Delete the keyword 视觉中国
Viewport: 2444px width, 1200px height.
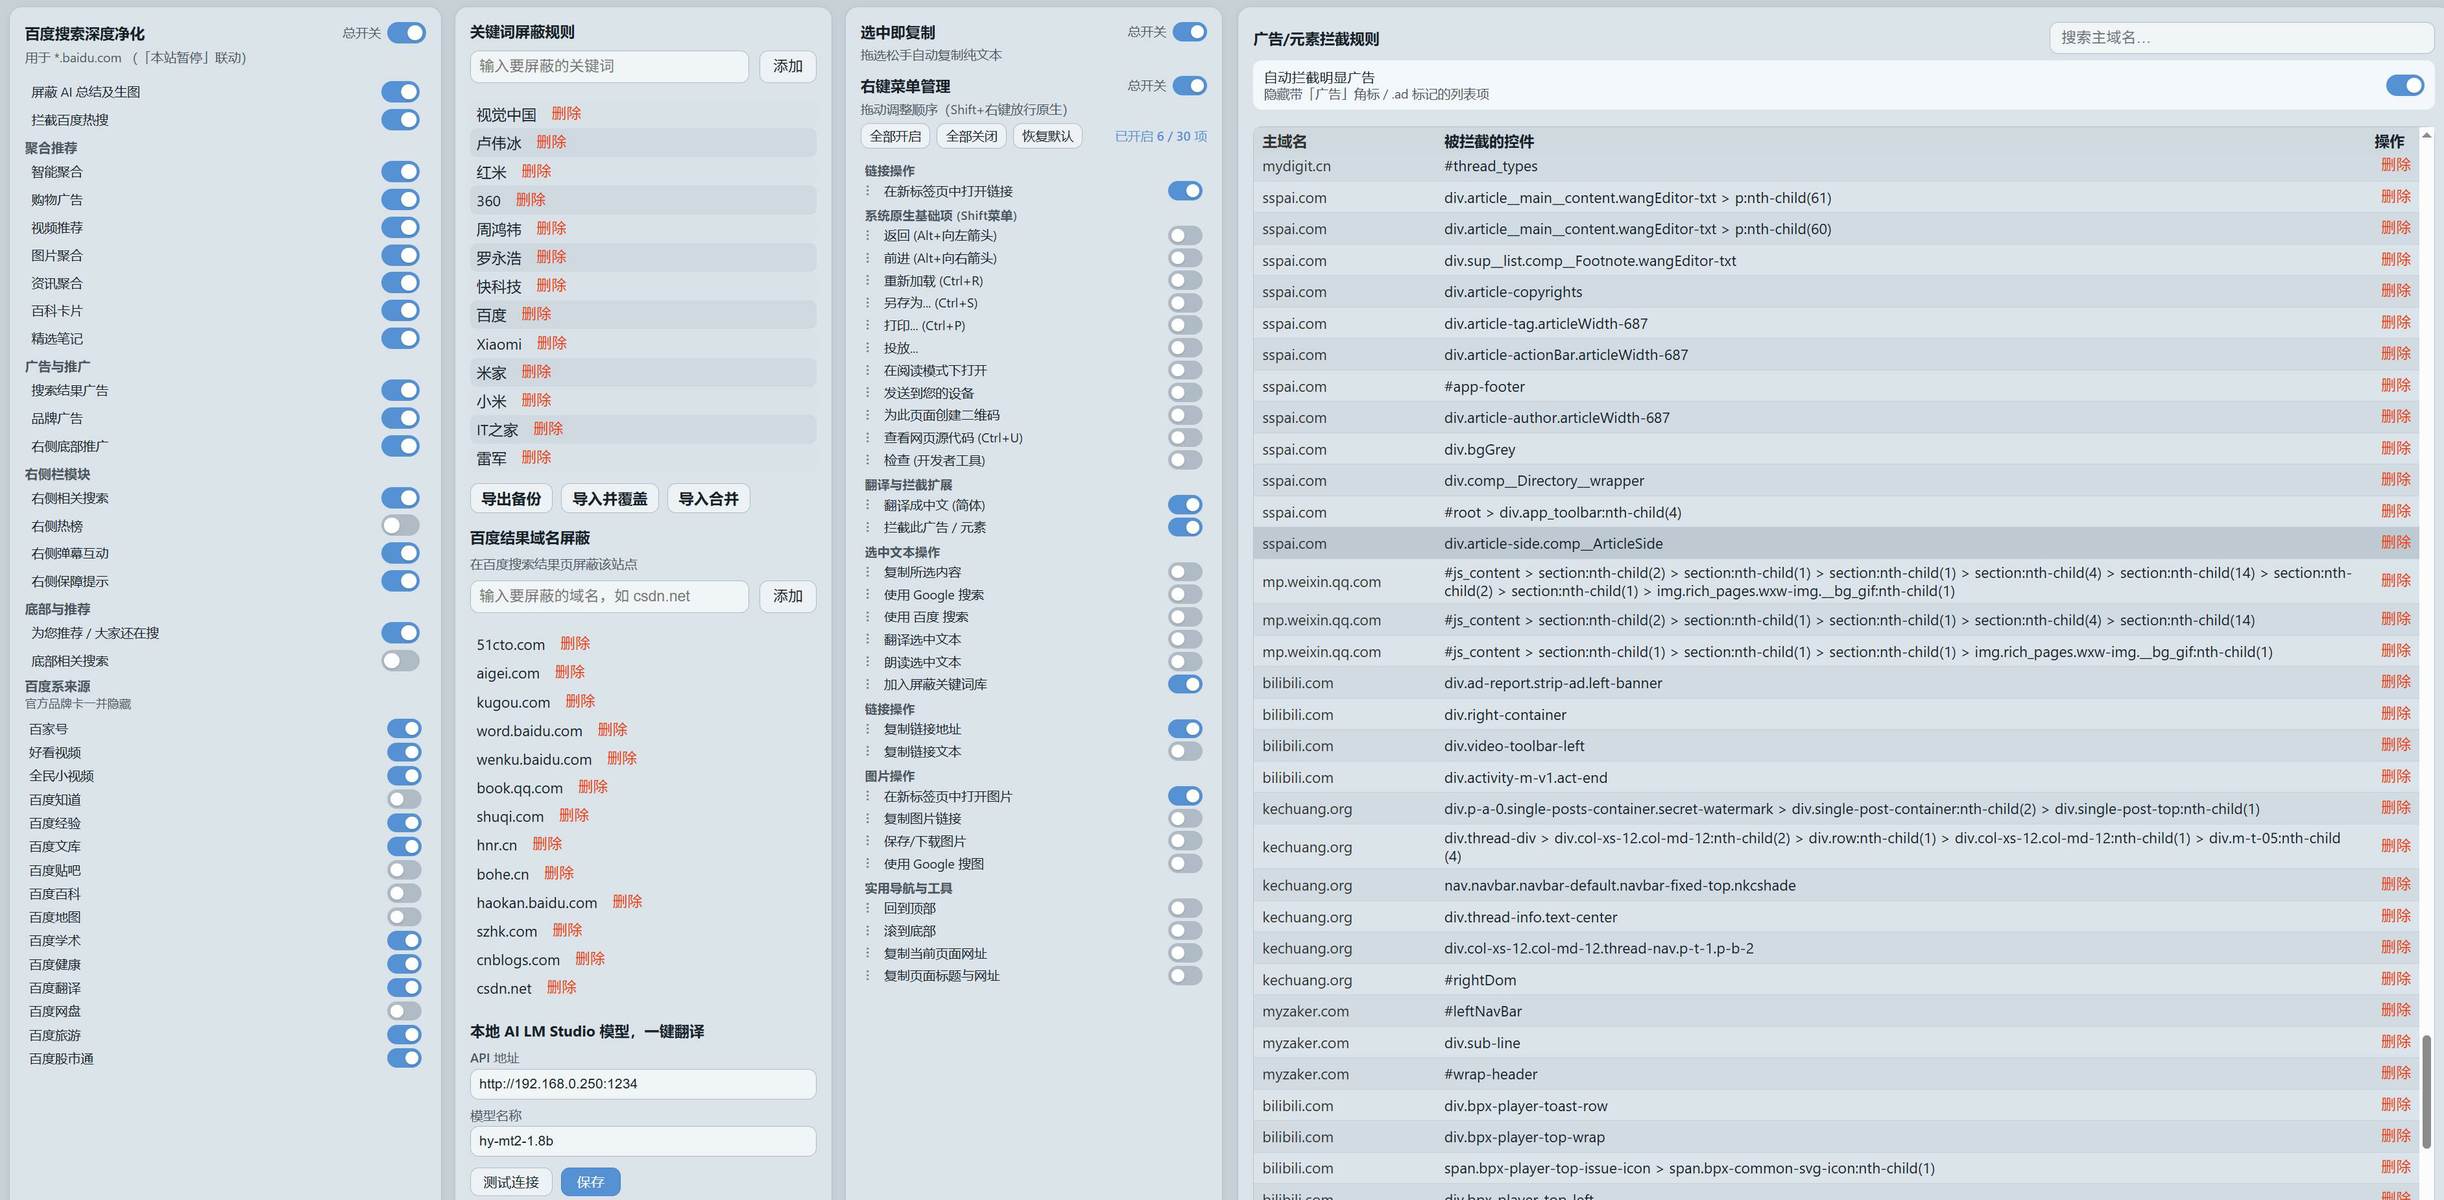coord(566,114)
